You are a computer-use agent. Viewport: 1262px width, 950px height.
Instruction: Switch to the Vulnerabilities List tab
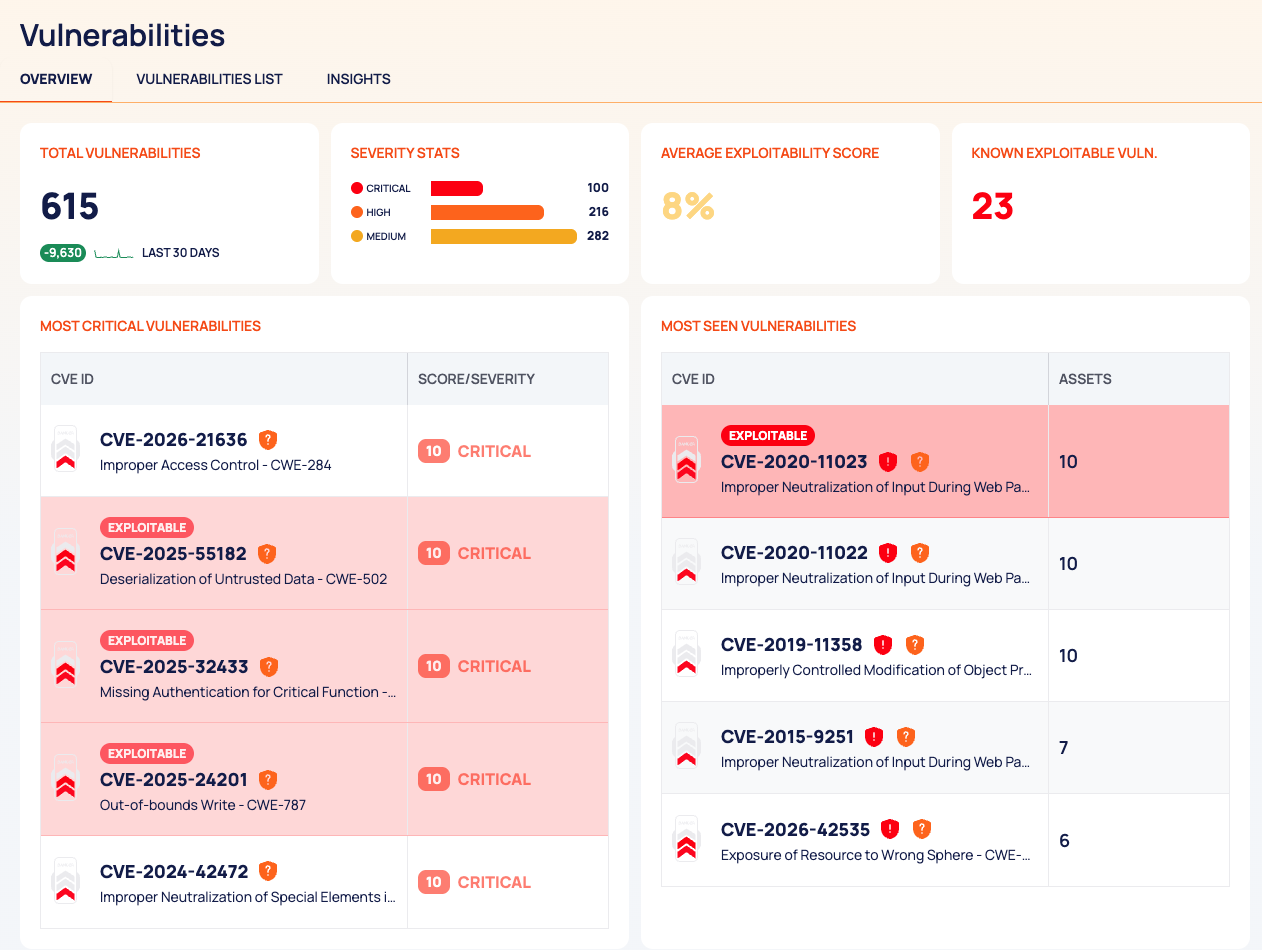click(x=209, y=79)
